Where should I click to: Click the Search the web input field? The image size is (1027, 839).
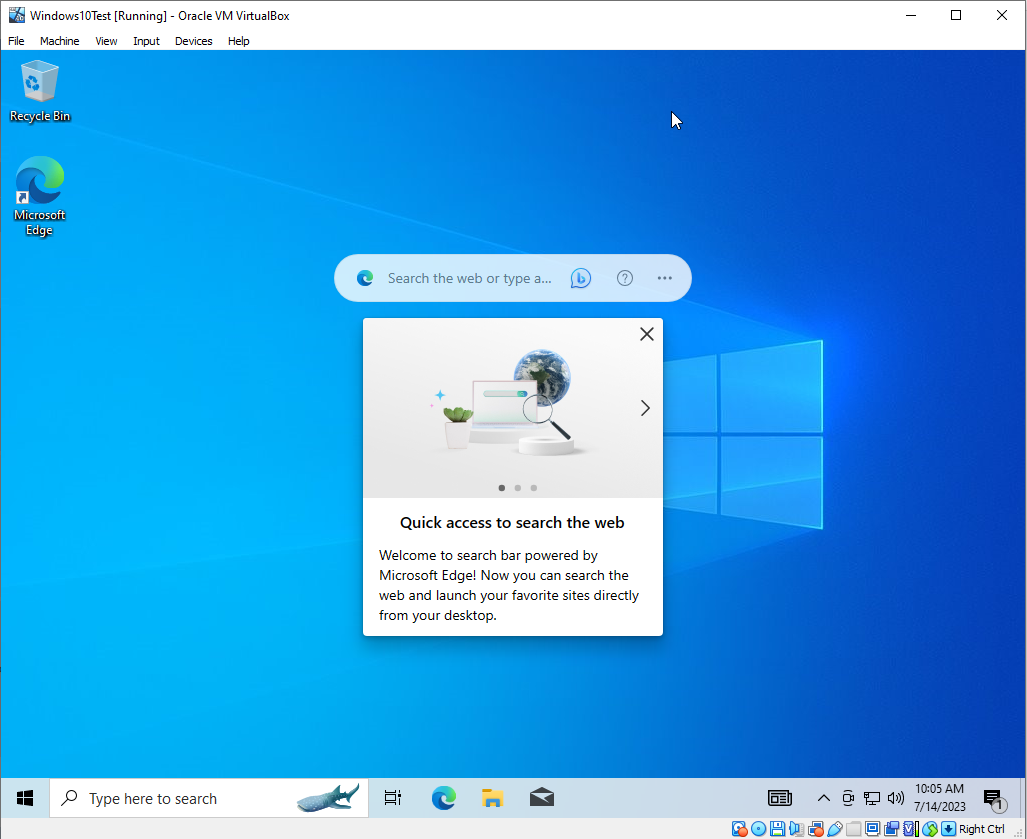[470, 278]
